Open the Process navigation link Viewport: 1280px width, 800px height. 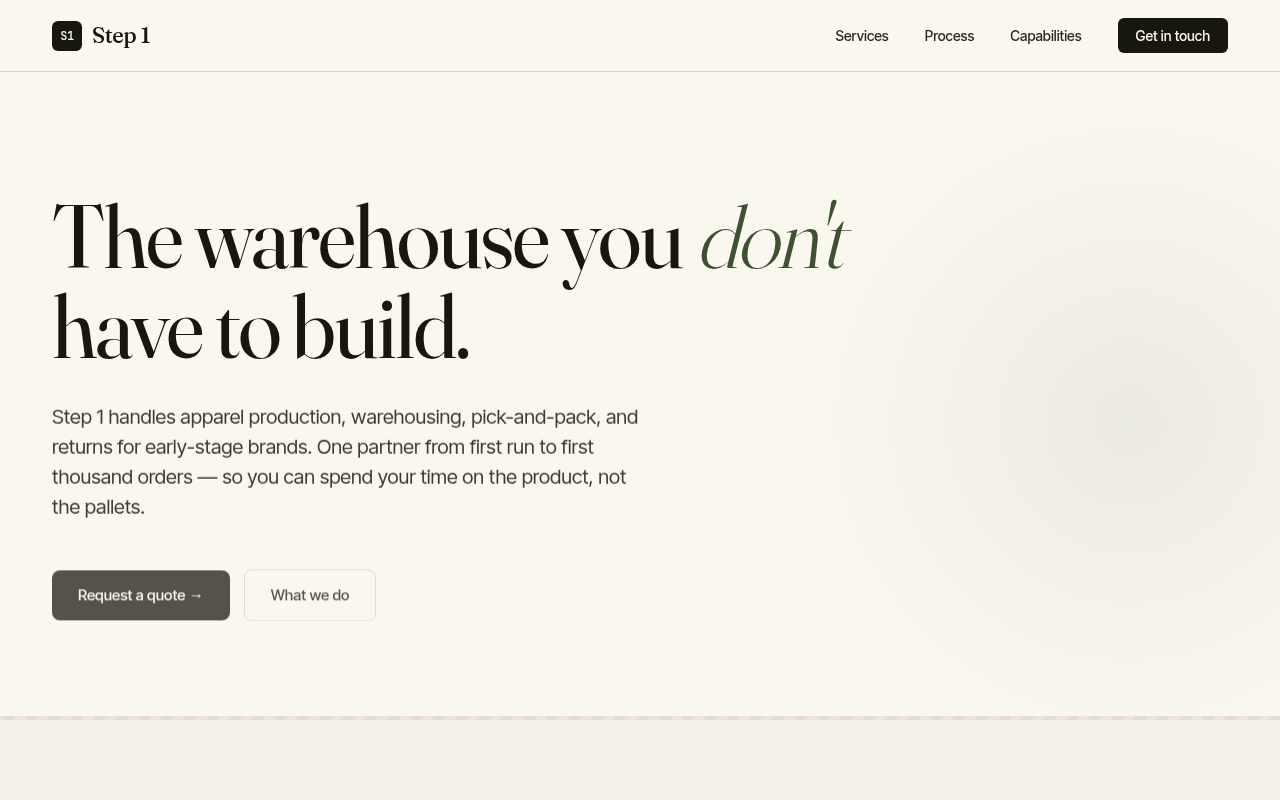[949, 36]
